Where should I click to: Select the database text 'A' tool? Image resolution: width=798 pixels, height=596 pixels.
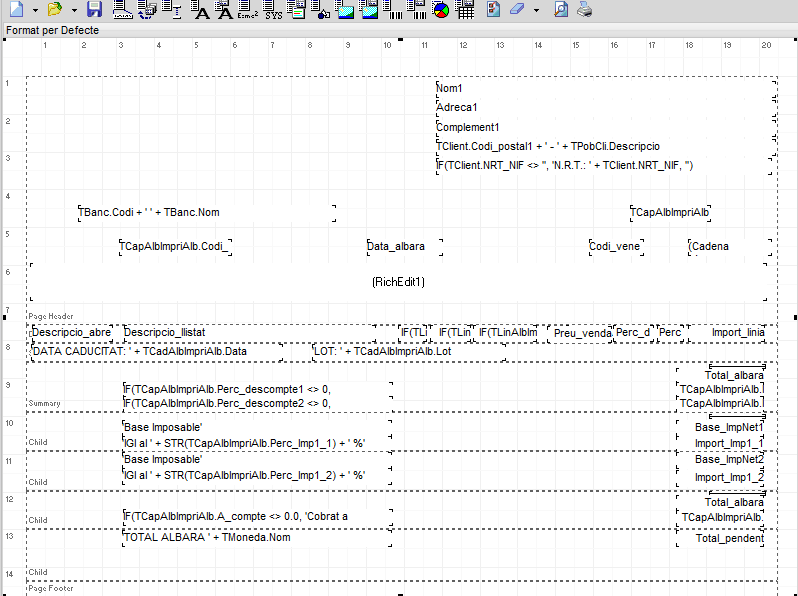(x=224, y=9)
